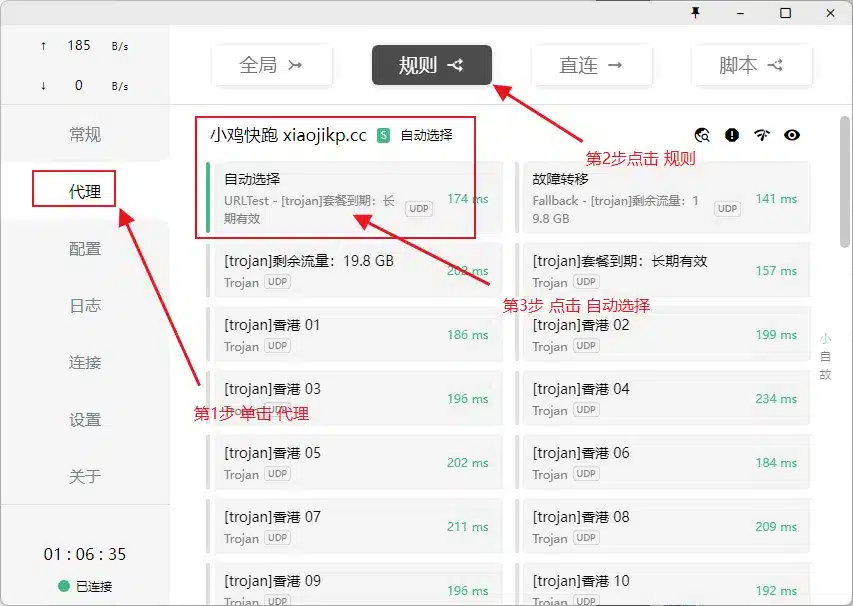The image size is (853, 606).
Task: Click the green S badge beside xiaojikp.cc
Action: (384, 135)
